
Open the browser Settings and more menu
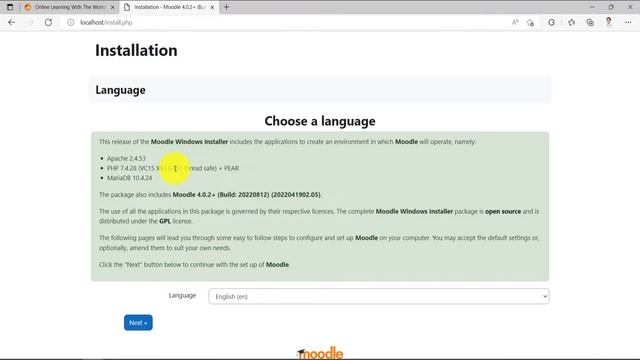tap(628, 22)
